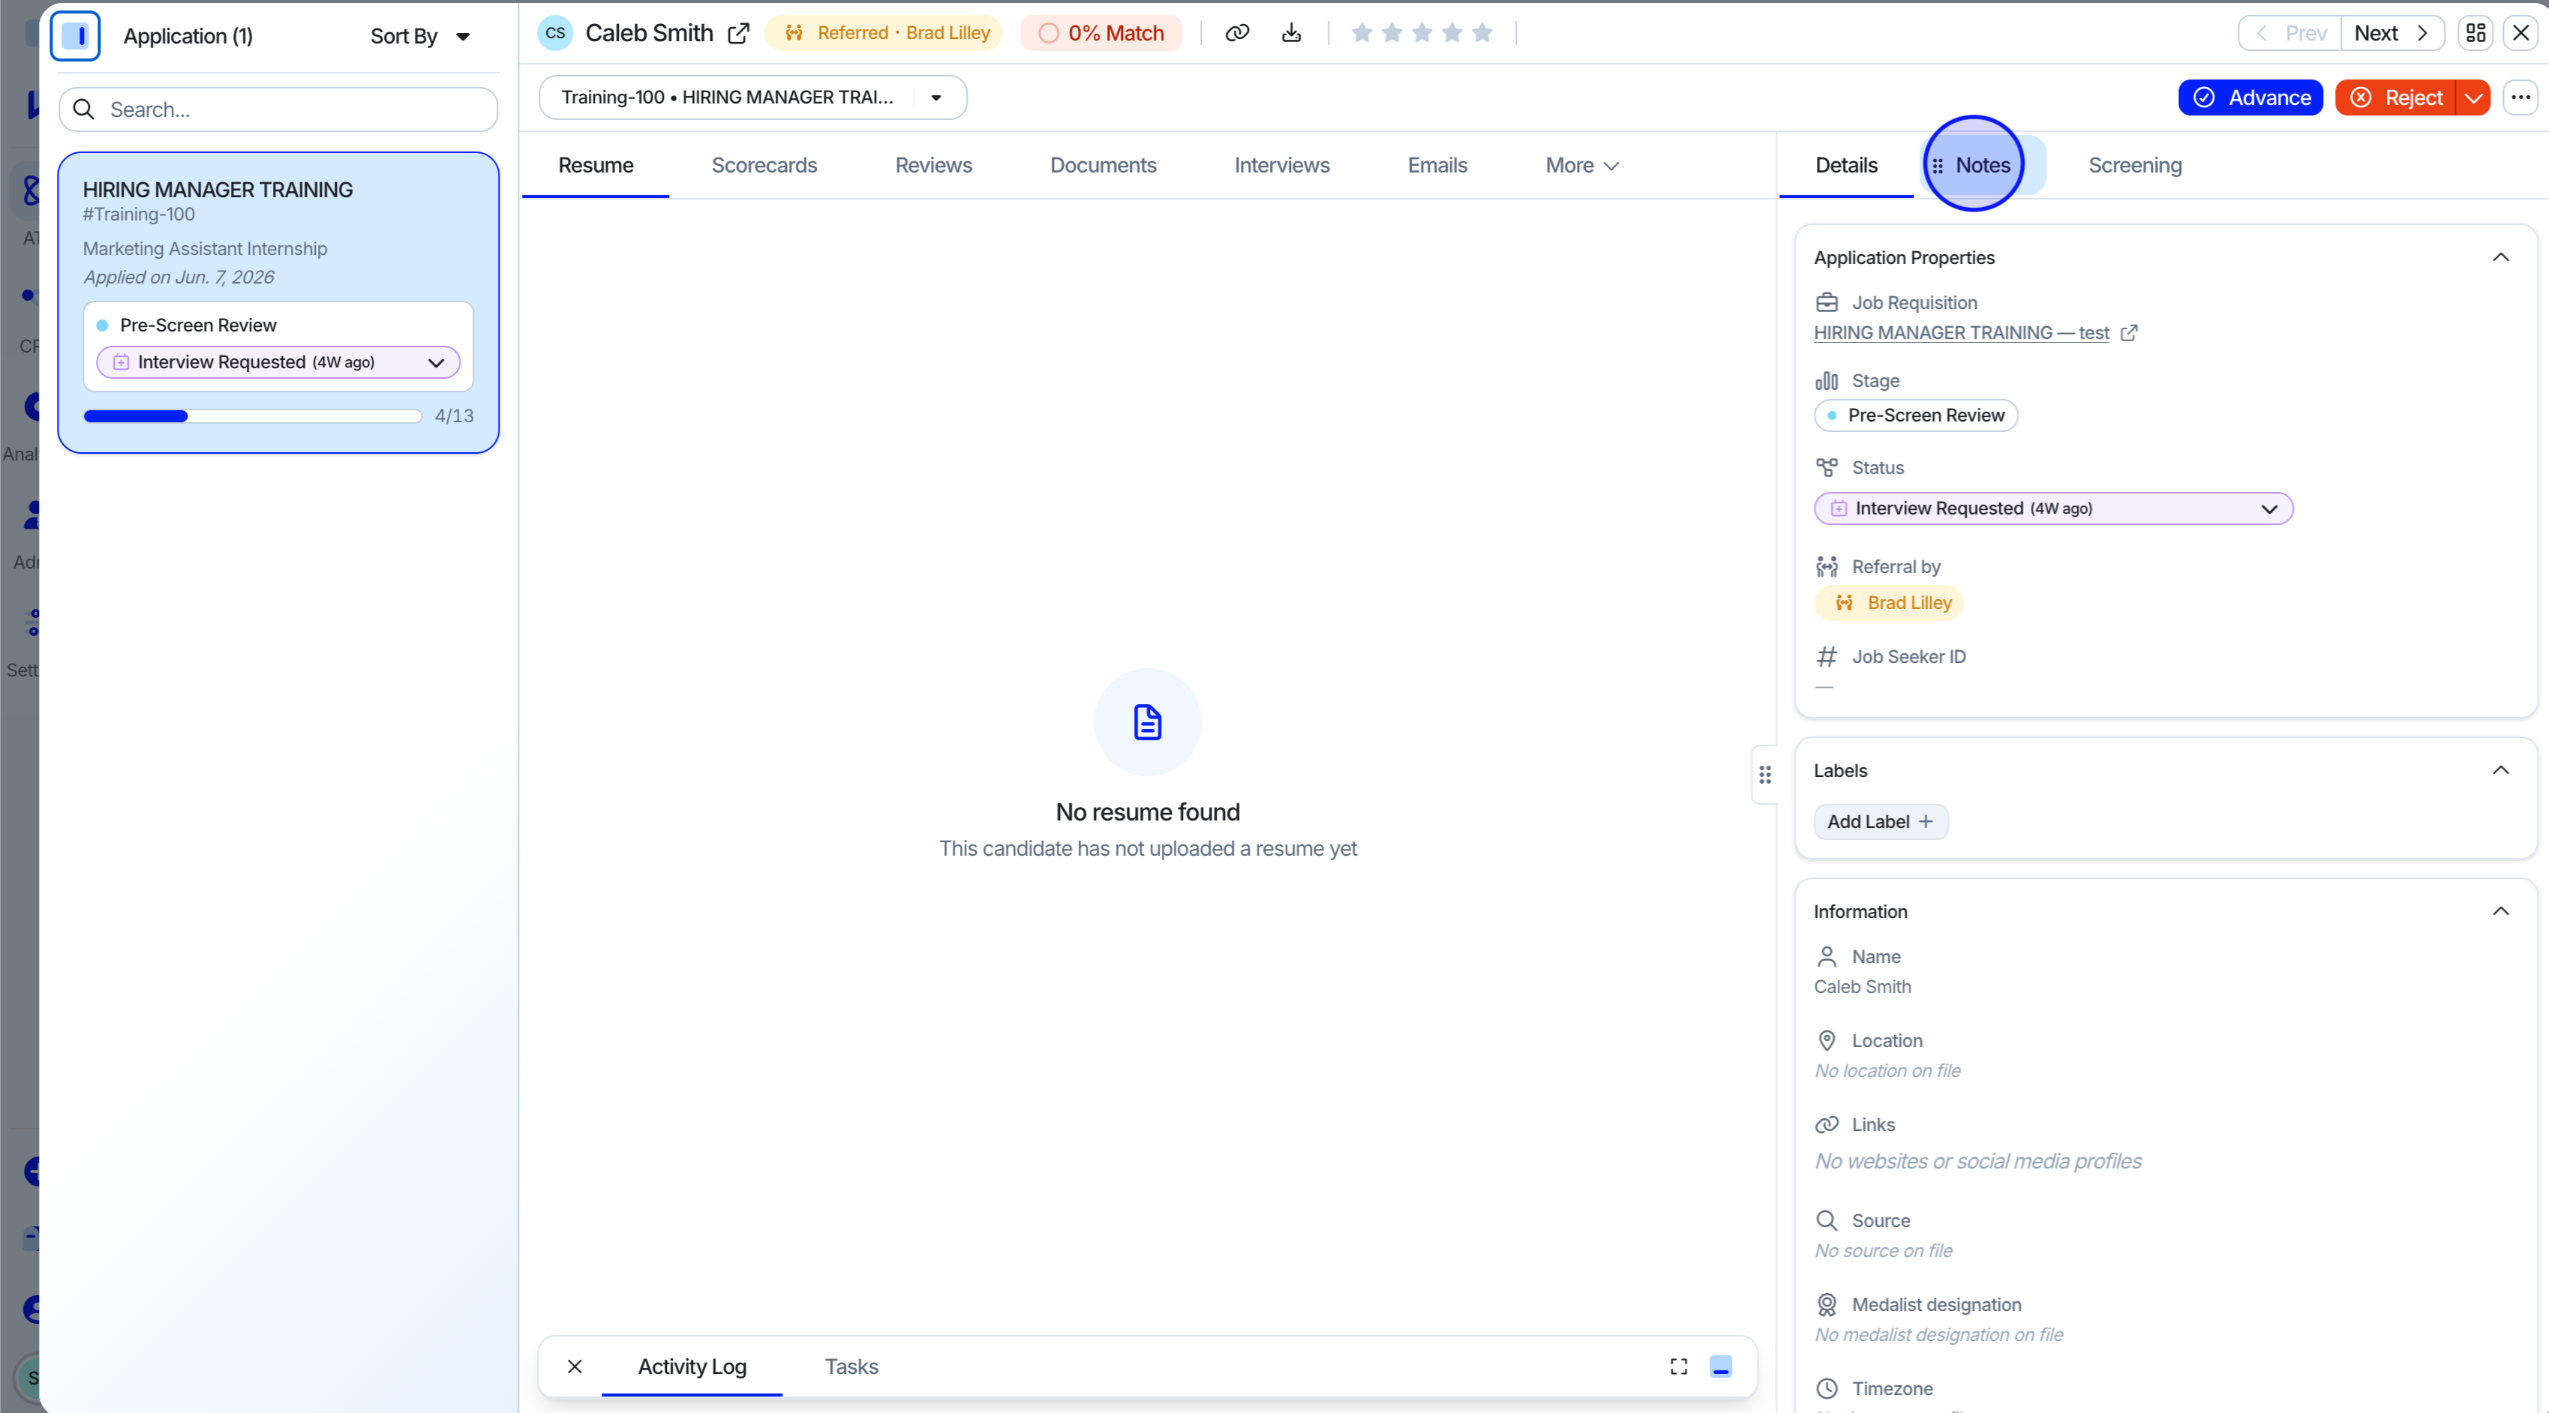
Task: Open the Sort By dropdown
Action: (x=420, y=36)
